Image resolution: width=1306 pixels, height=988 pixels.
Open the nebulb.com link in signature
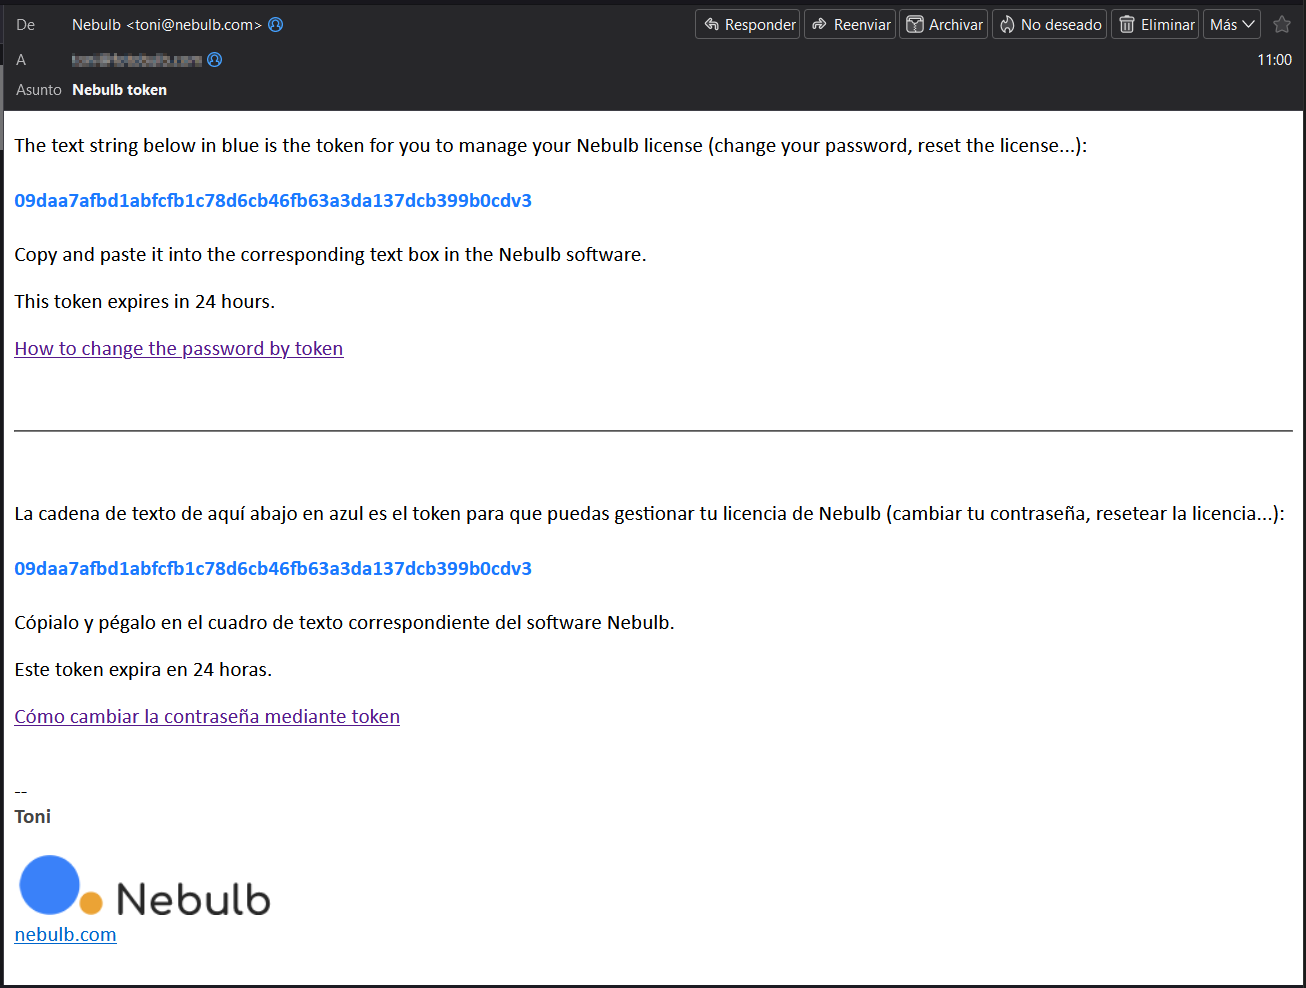[65, 935]
